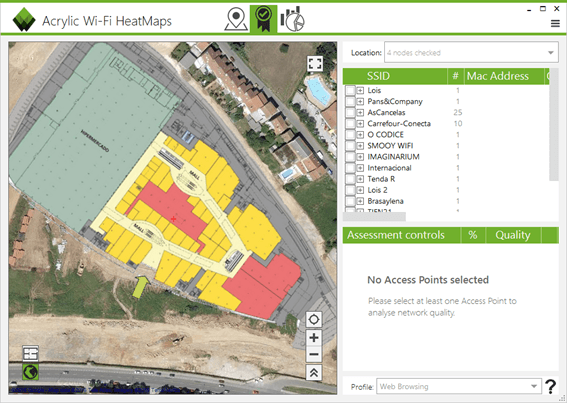The image size is (567, 403).
Task: Expand the AsCancelas tree node
Action: click(360, 113)
